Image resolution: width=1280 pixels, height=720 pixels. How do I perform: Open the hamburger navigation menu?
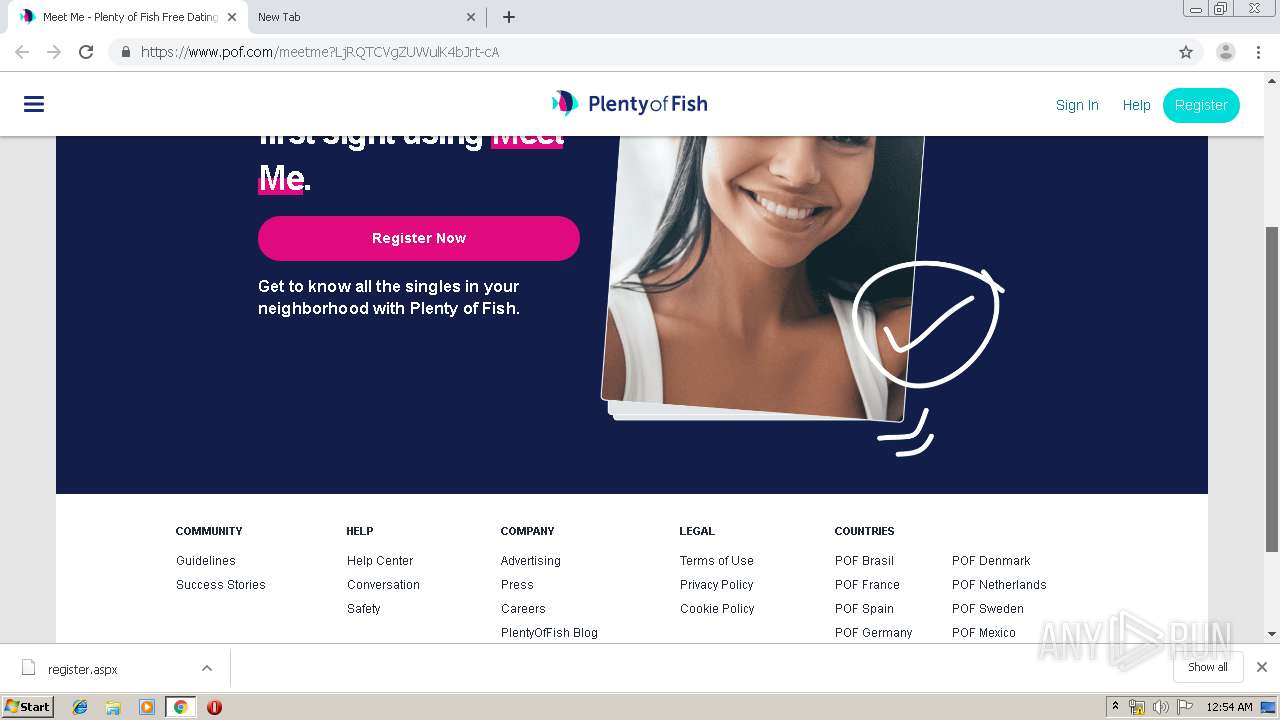34,104
